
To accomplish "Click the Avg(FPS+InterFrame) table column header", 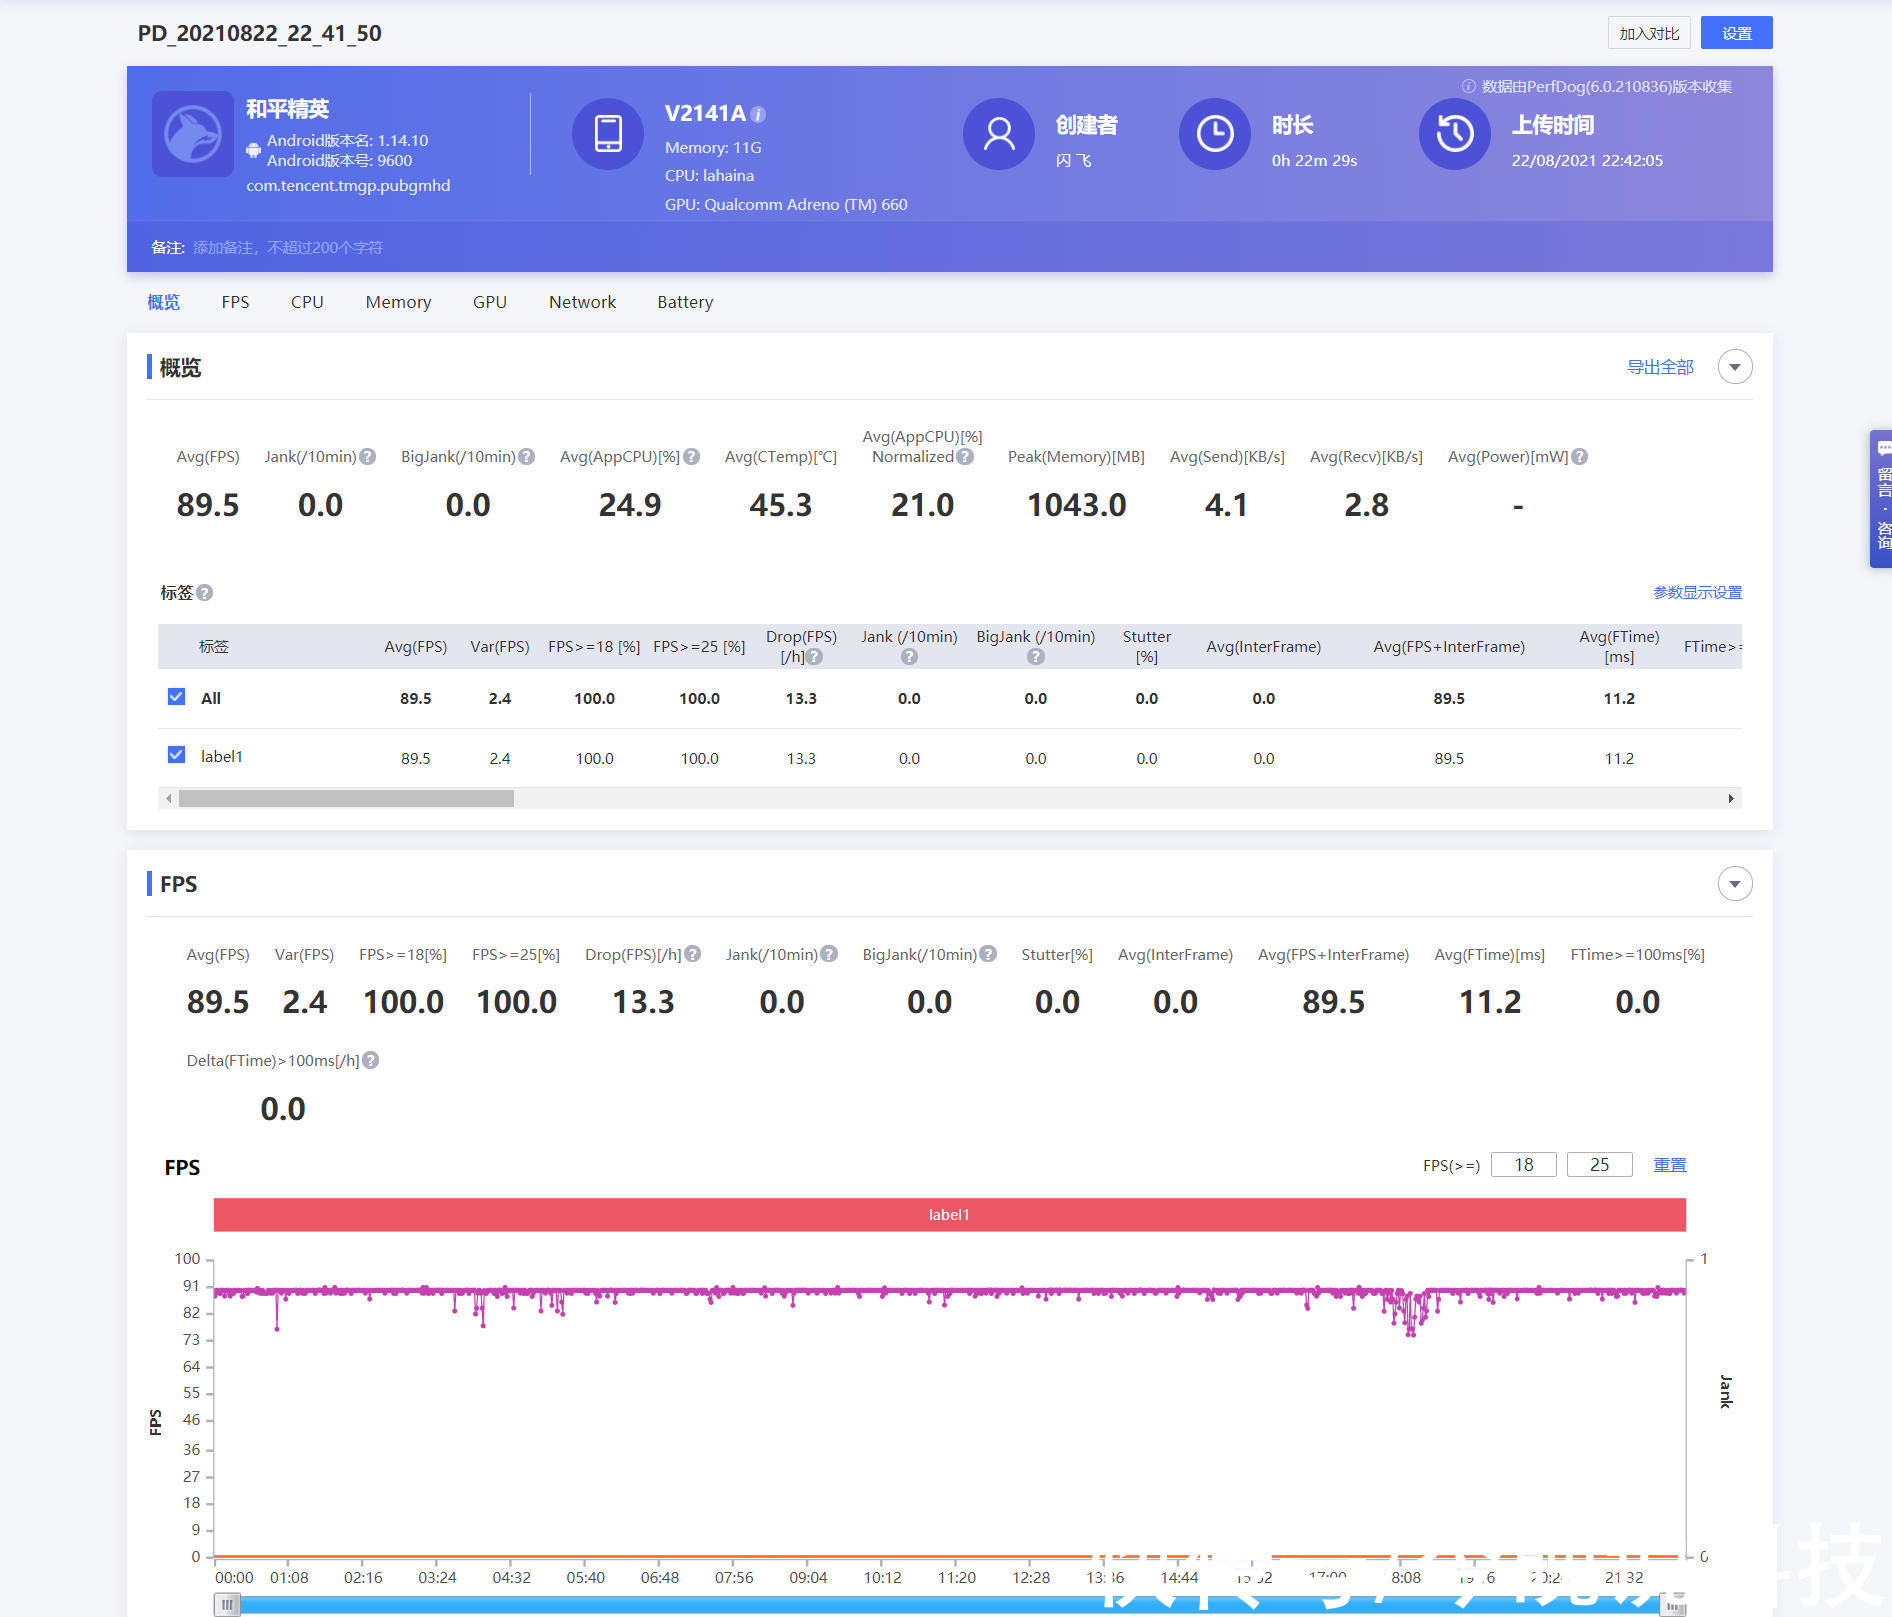I will (1449, 647).
